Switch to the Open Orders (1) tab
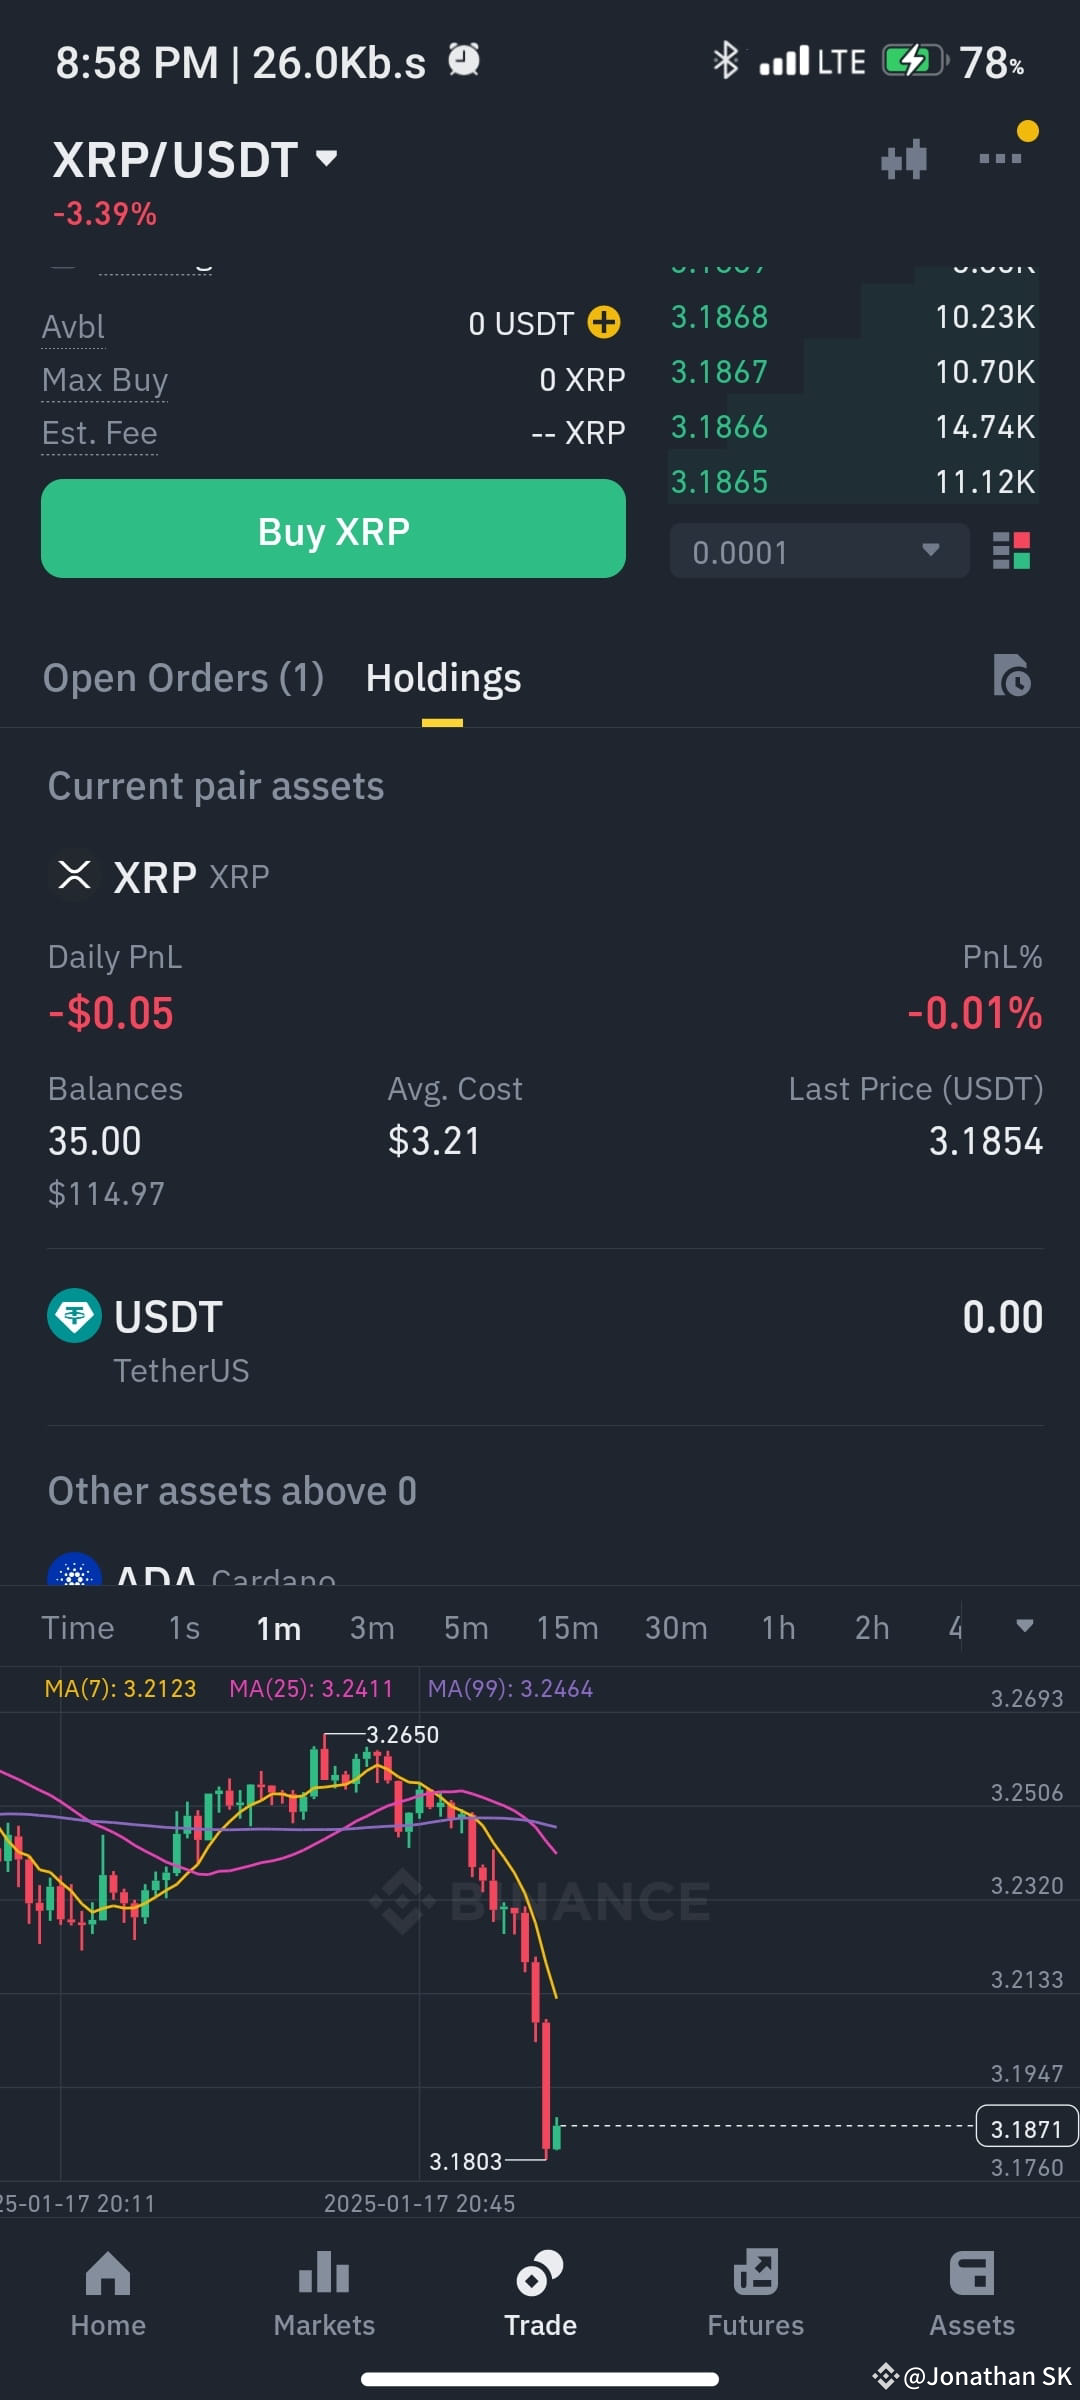 click(184, 678)
